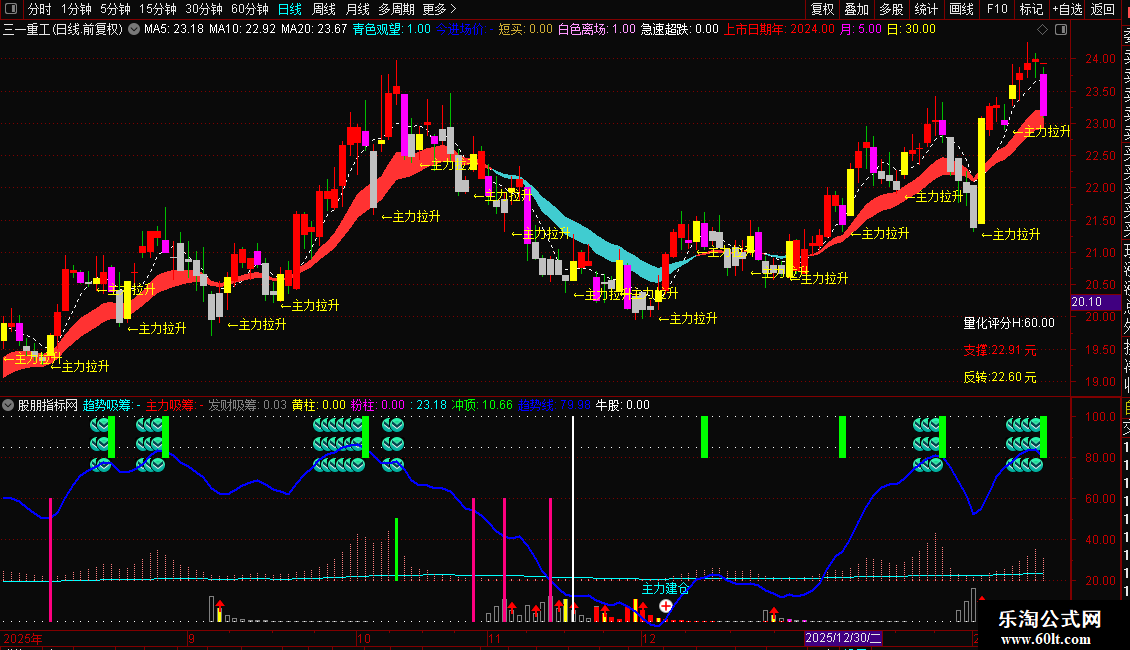
Task: Select the 周线 weekly period tab
Action: pos(324,9)
